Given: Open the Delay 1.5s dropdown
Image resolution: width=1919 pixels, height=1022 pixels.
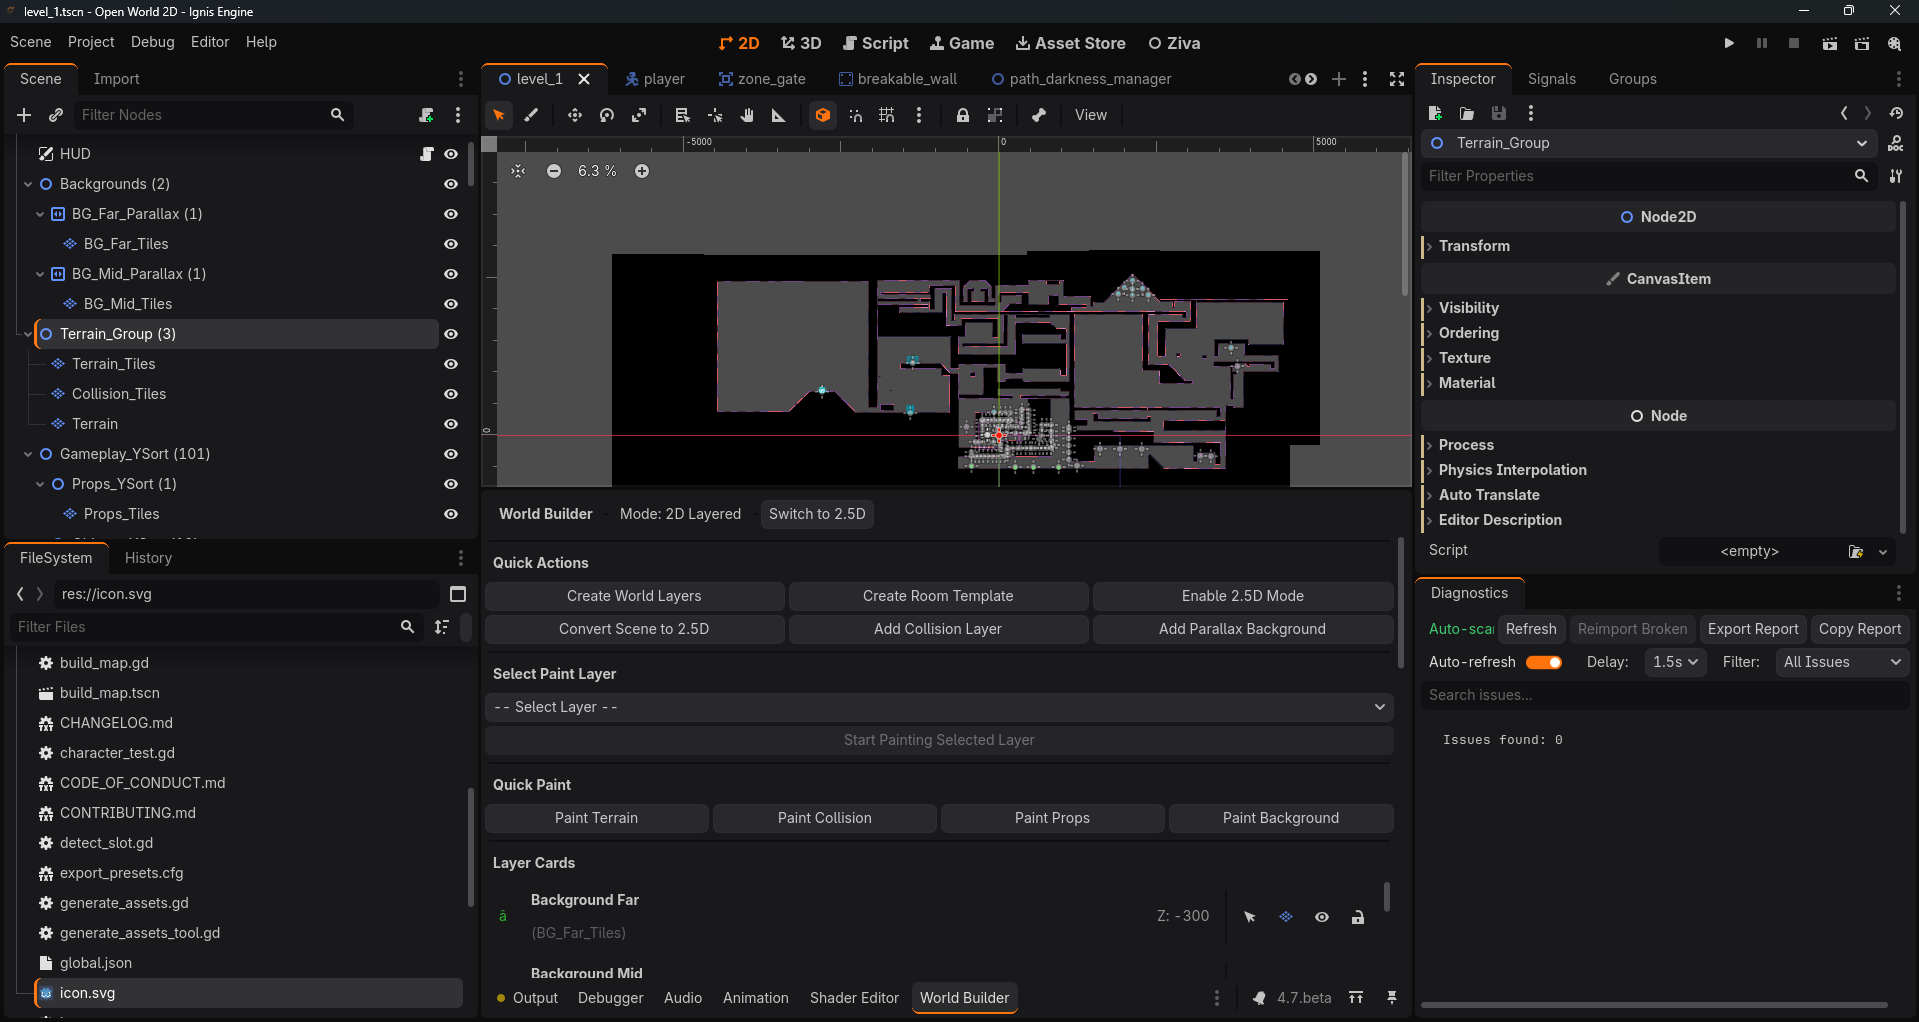Looking at the screenshot, I should pos(1675,662).
